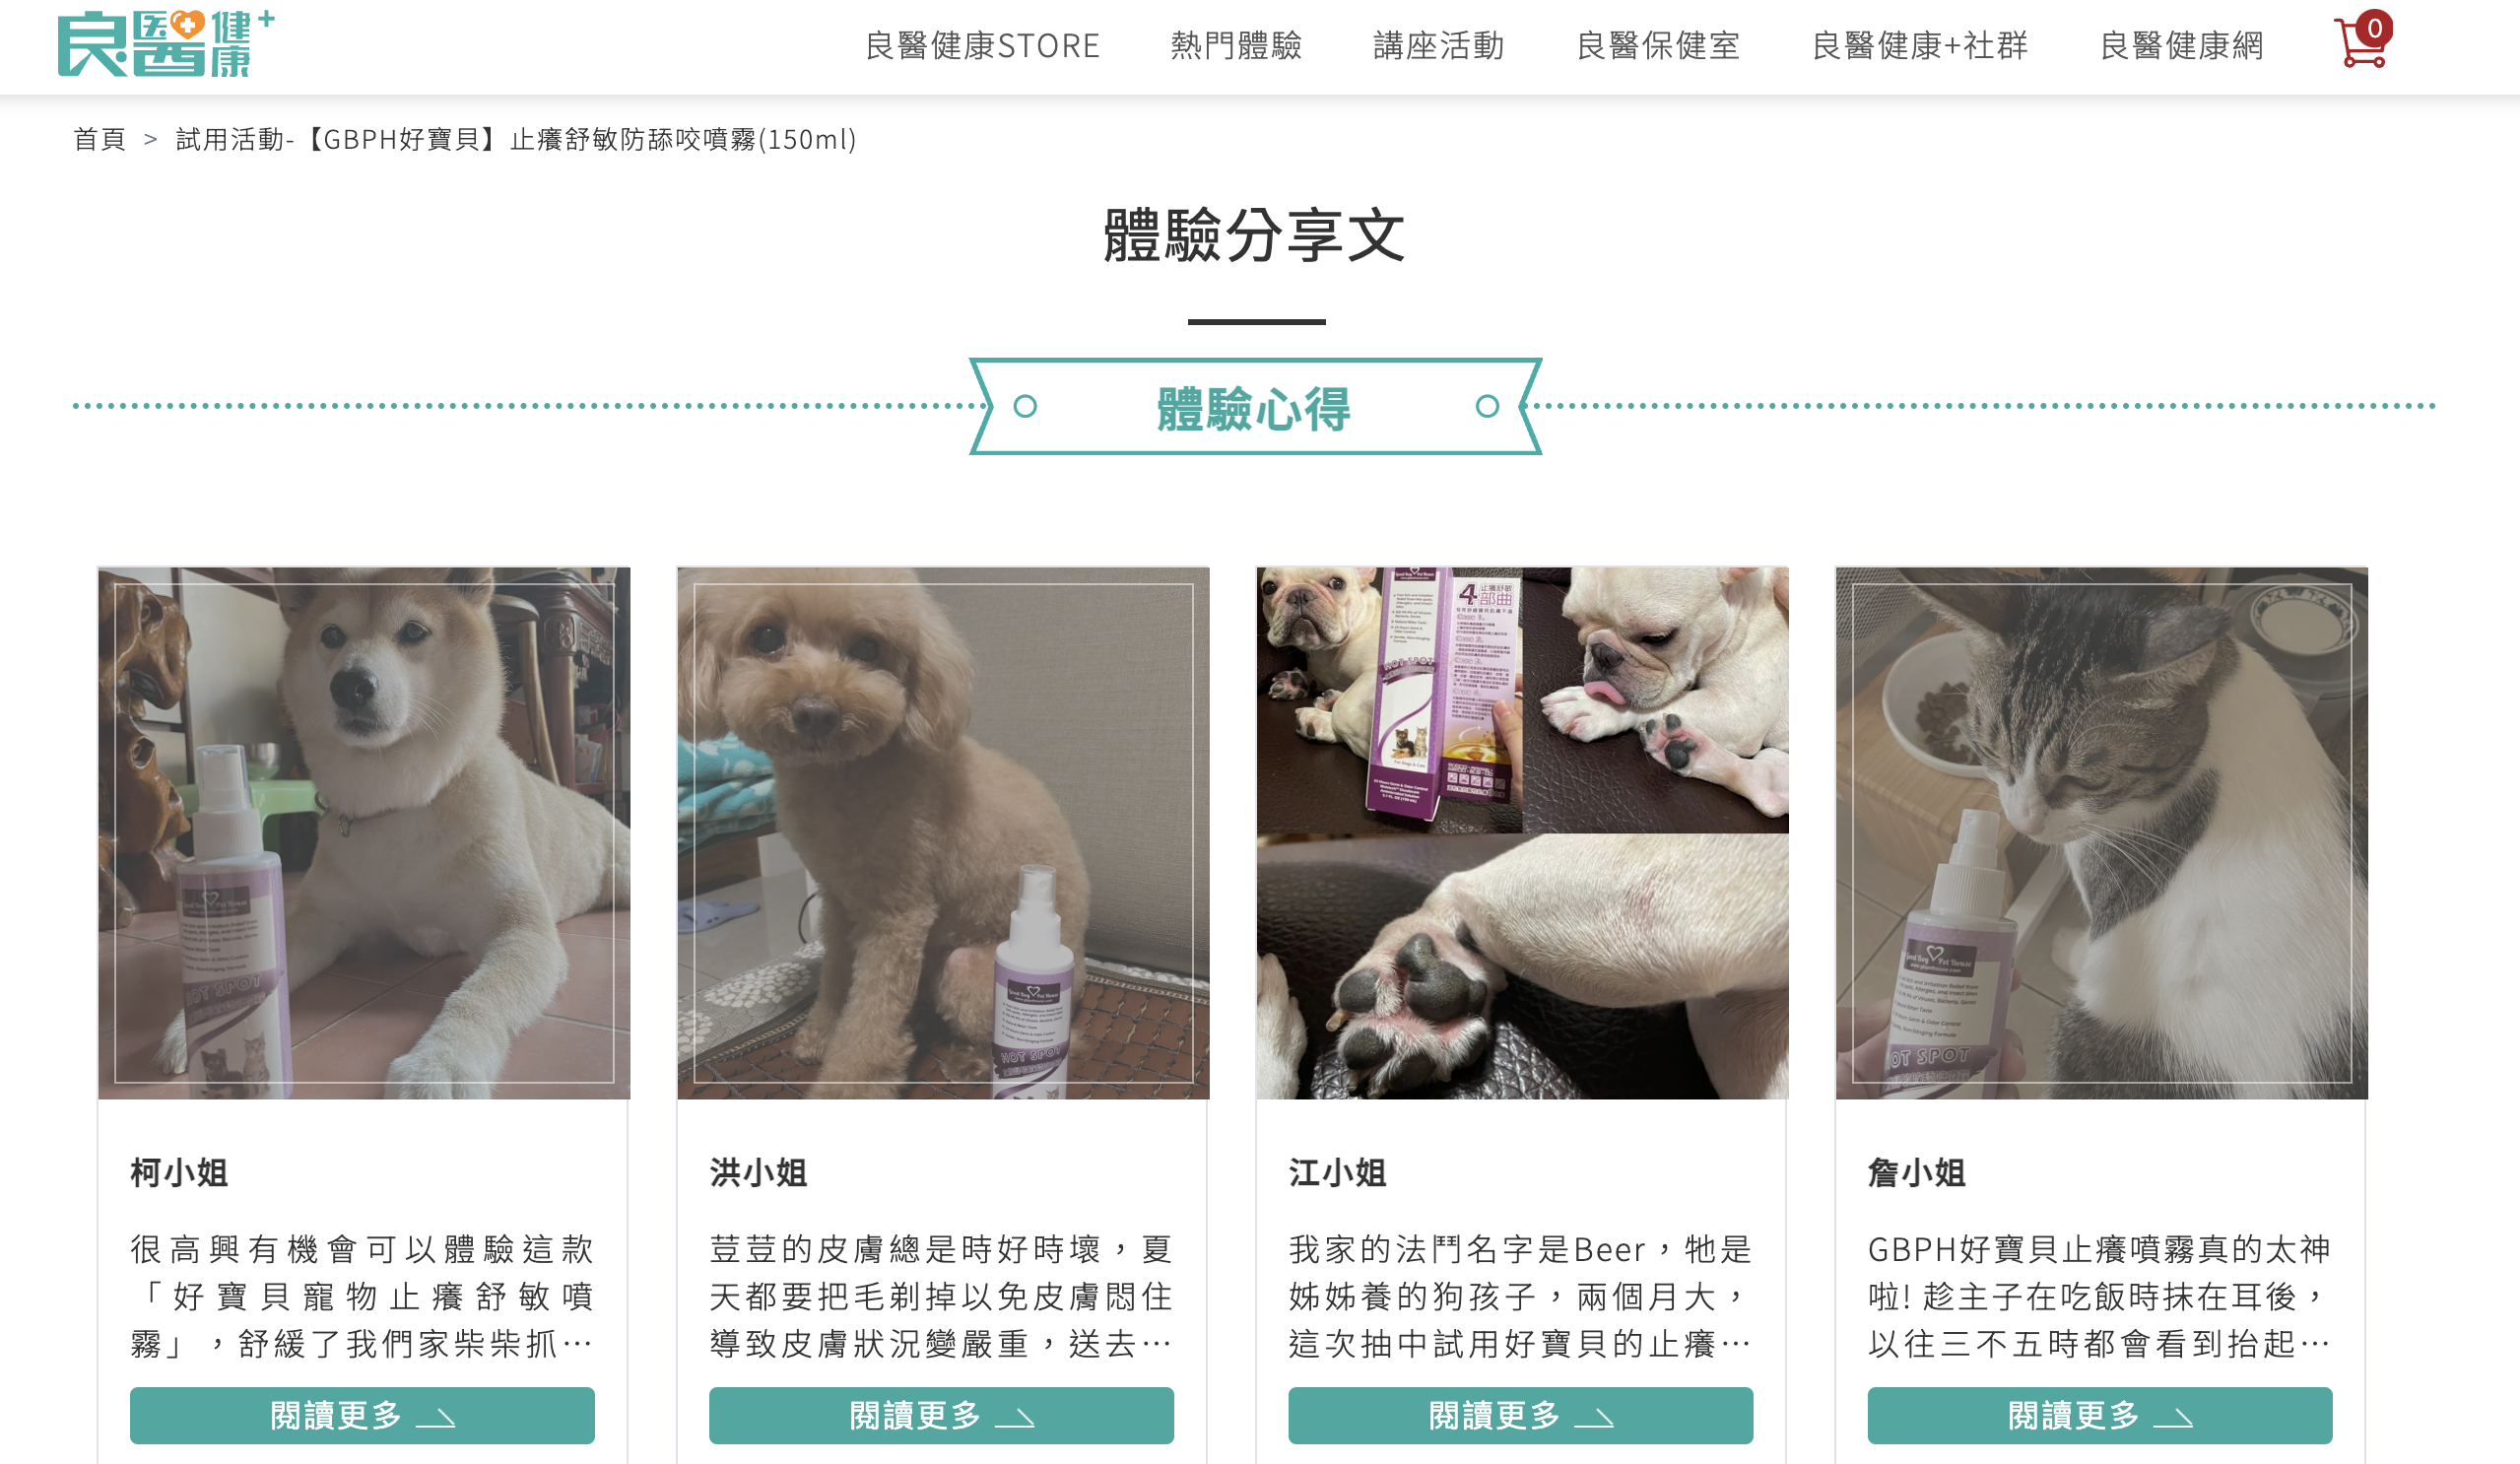Open the French bulldog collage thumbnail

coord(1522,833)
